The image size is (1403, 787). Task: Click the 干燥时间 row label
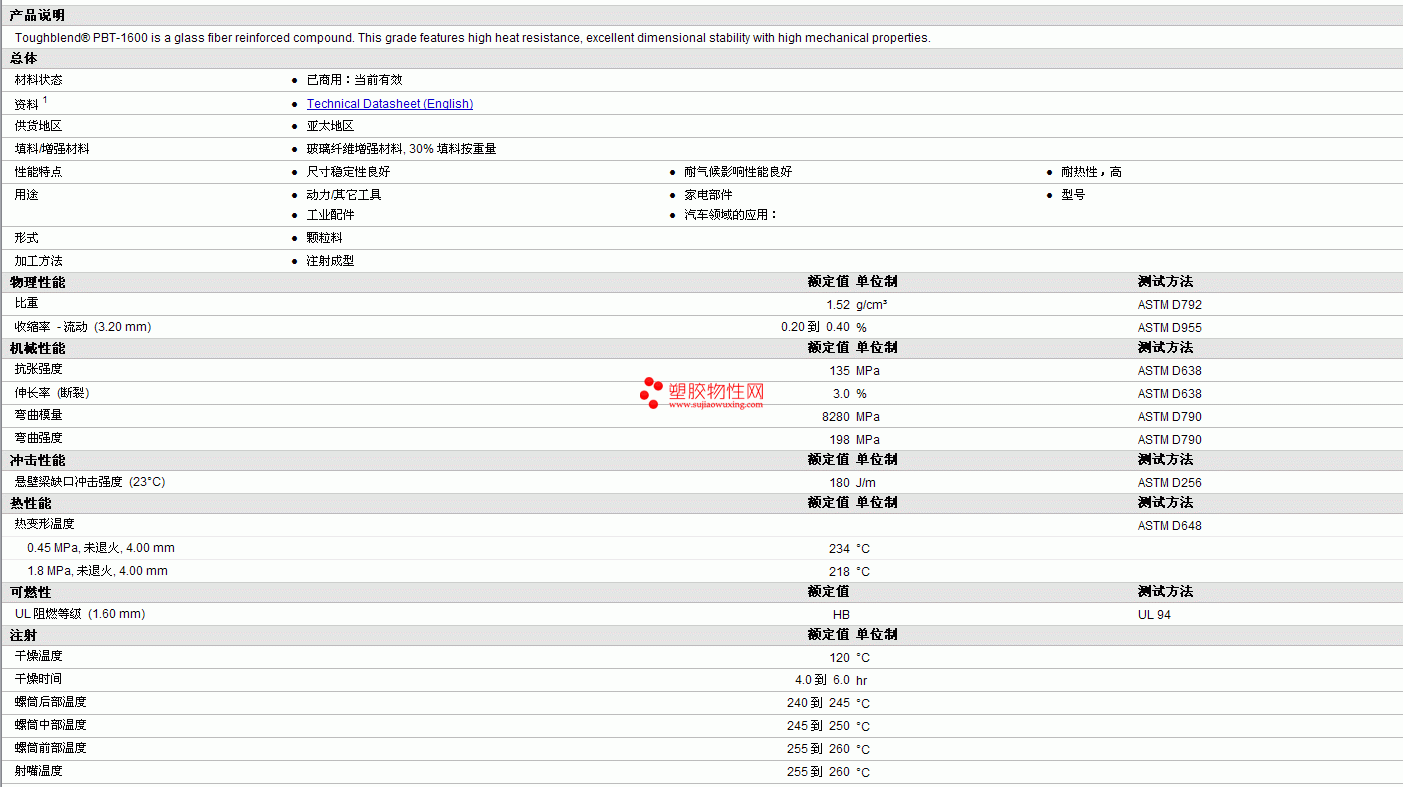pyautogui.click(x=38, y=679)
